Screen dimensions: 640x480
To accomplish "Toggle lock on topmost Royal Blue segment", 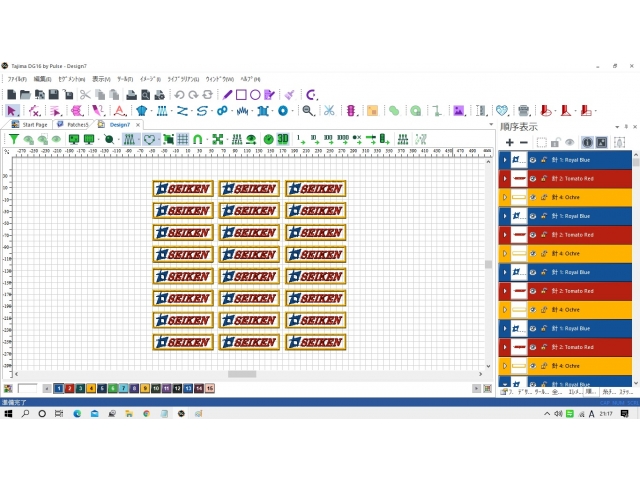I will (x=544, y=160).
